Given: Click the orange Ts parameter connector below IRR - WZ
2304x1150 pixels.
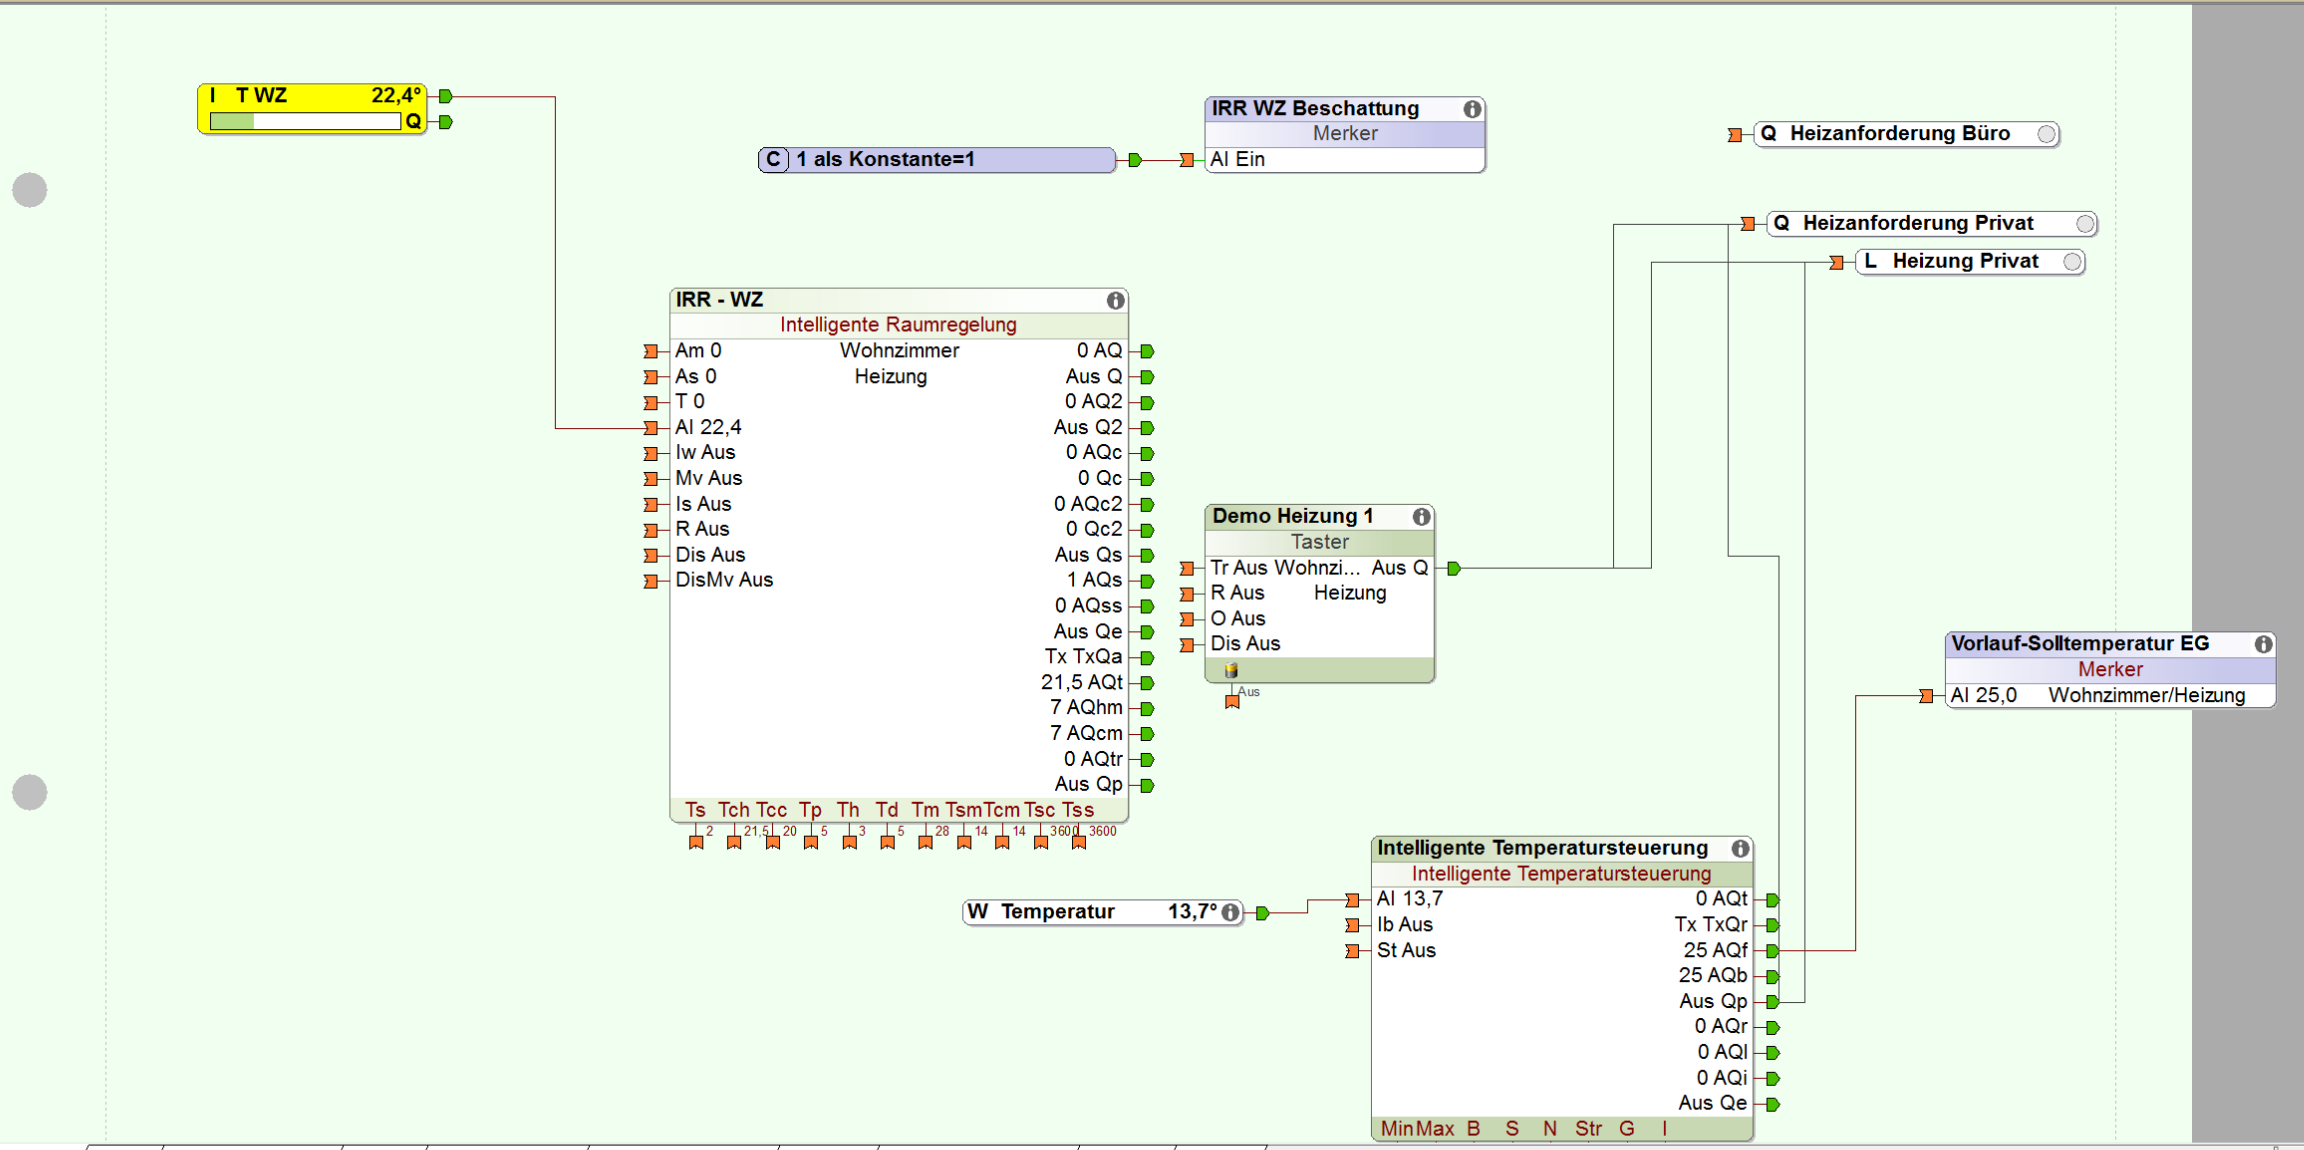Looking at the screenshot, I should [x=696, y=843].
